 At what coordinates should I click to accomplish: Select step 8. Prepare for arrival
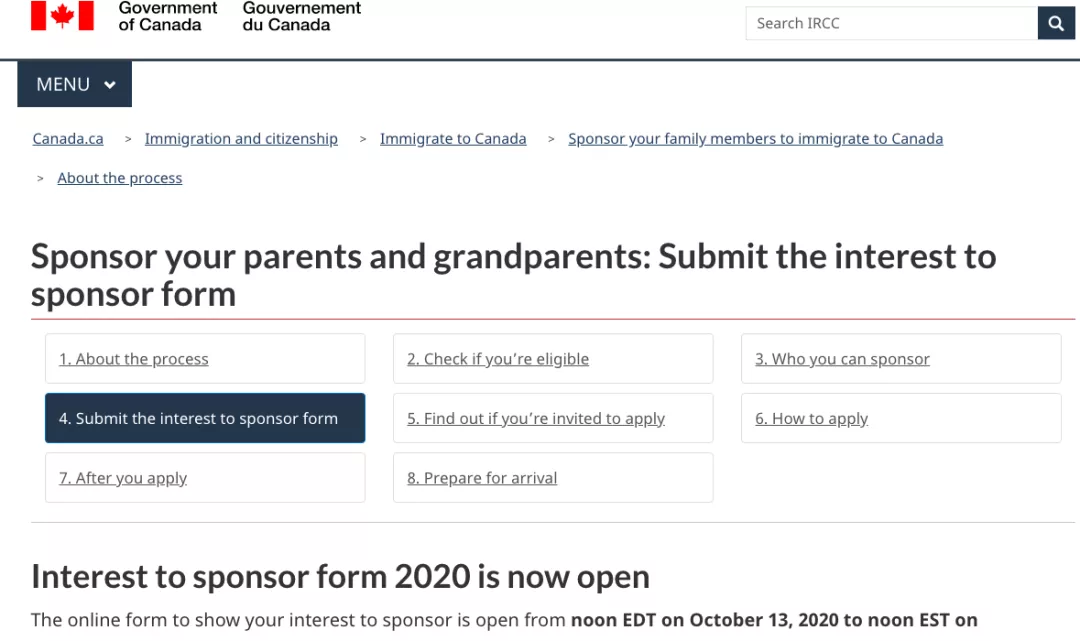pyautogui.click(x=482, y=478)
